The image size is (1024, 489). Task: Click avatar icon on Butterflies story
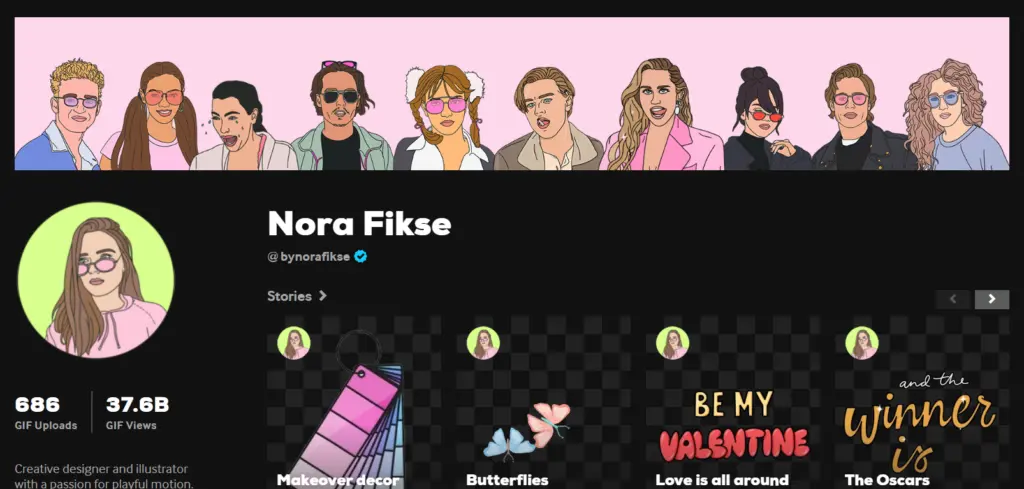483,343
